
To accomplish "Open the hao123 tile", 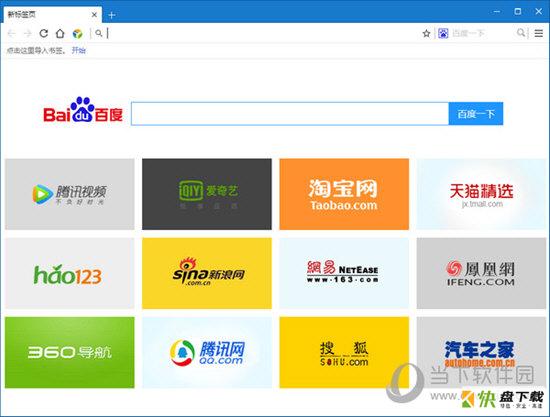I will pos(69,273).
